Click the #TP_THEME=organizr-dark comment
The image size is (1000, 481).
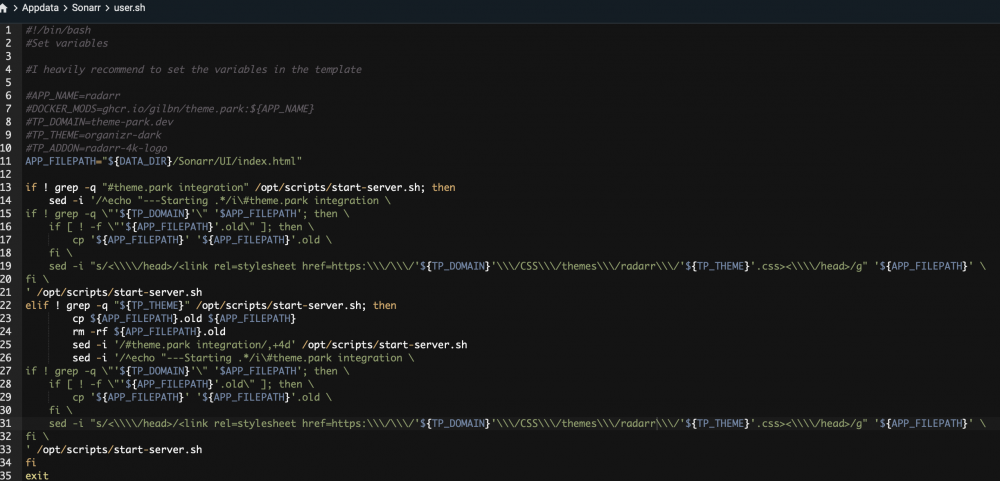point(94,135)
